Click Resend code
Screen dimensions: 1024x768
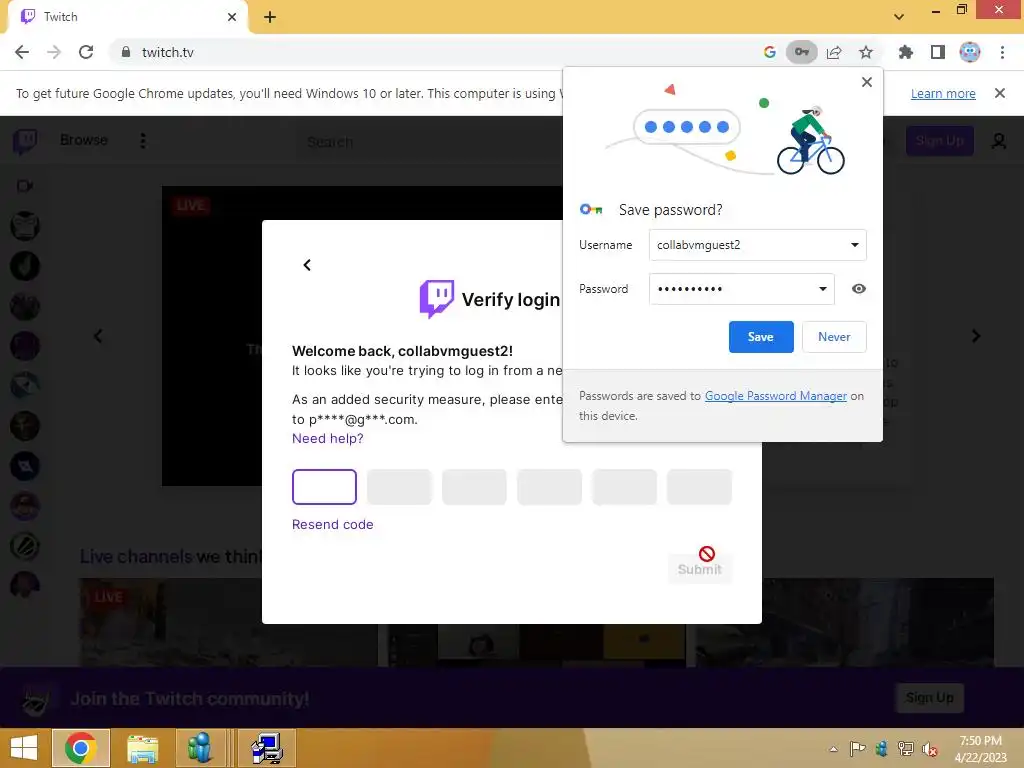[332, 524]
